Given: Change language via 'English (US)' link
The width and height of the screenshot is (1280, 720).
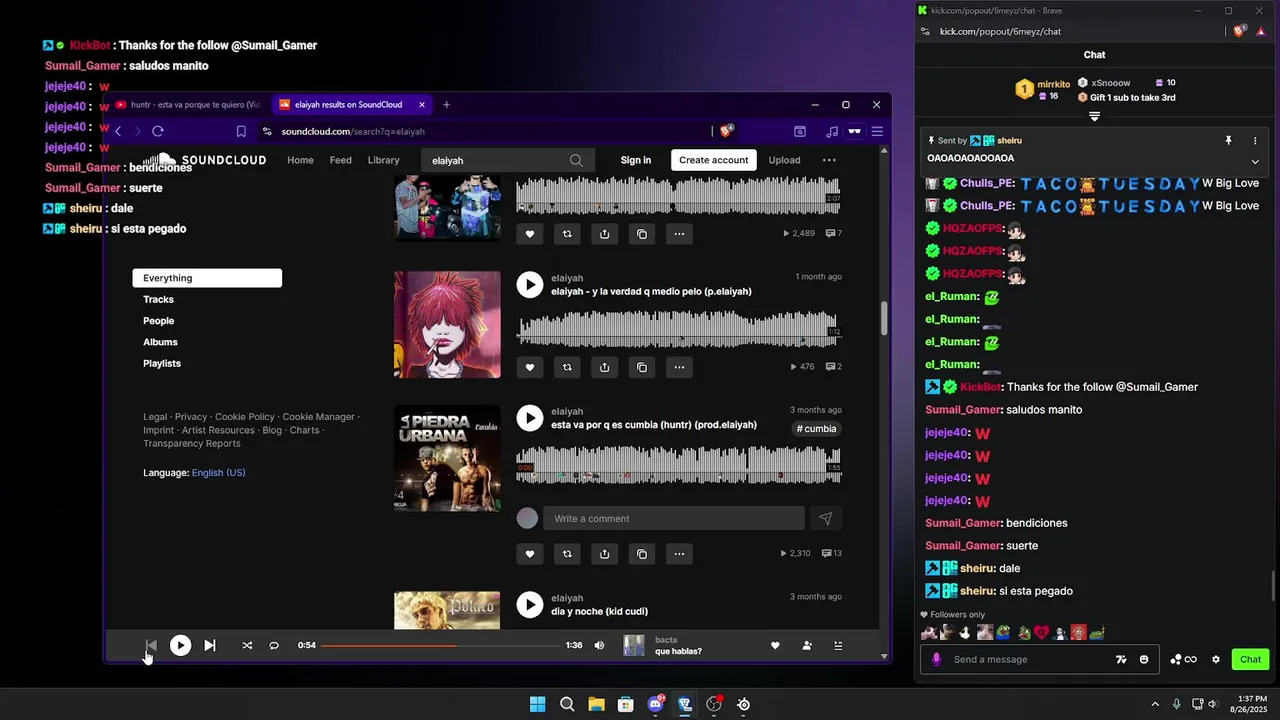Looking at the screenshot, I should 218,473.
